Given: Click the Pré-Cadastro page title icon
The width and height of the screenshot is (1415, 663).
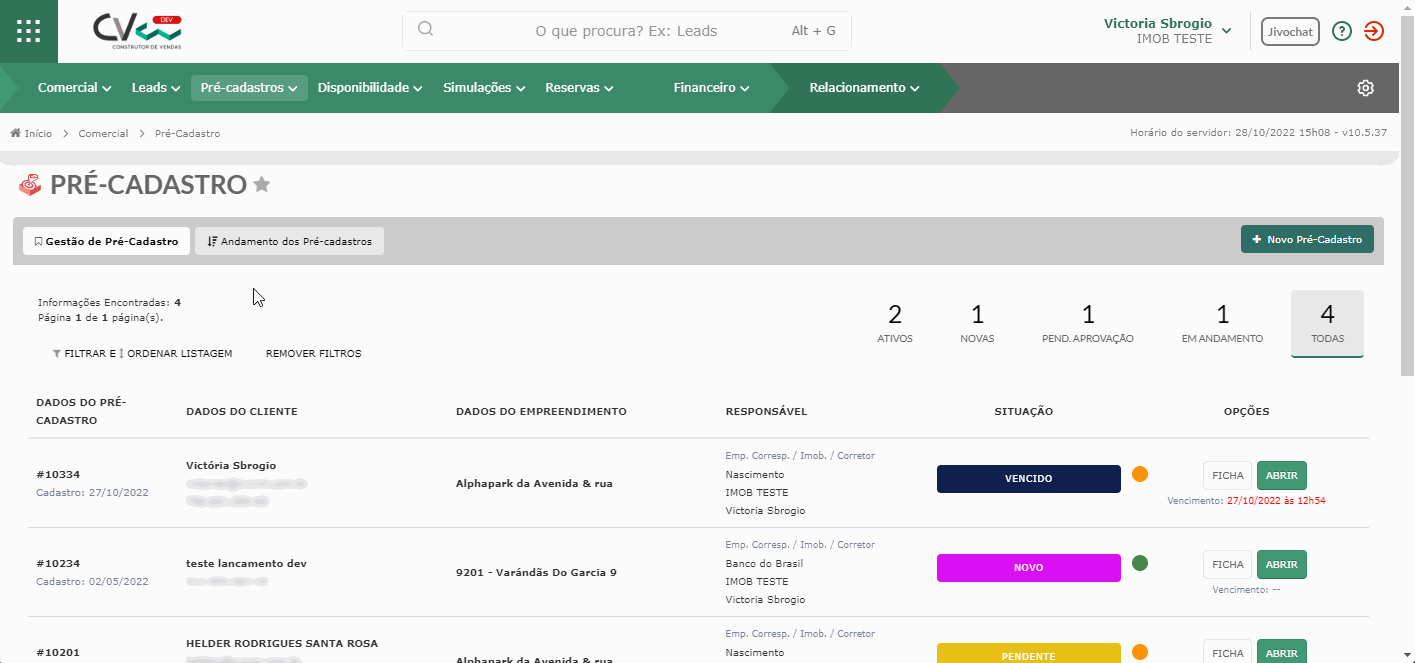Looking at the screenshot, I should coord(30,185).
